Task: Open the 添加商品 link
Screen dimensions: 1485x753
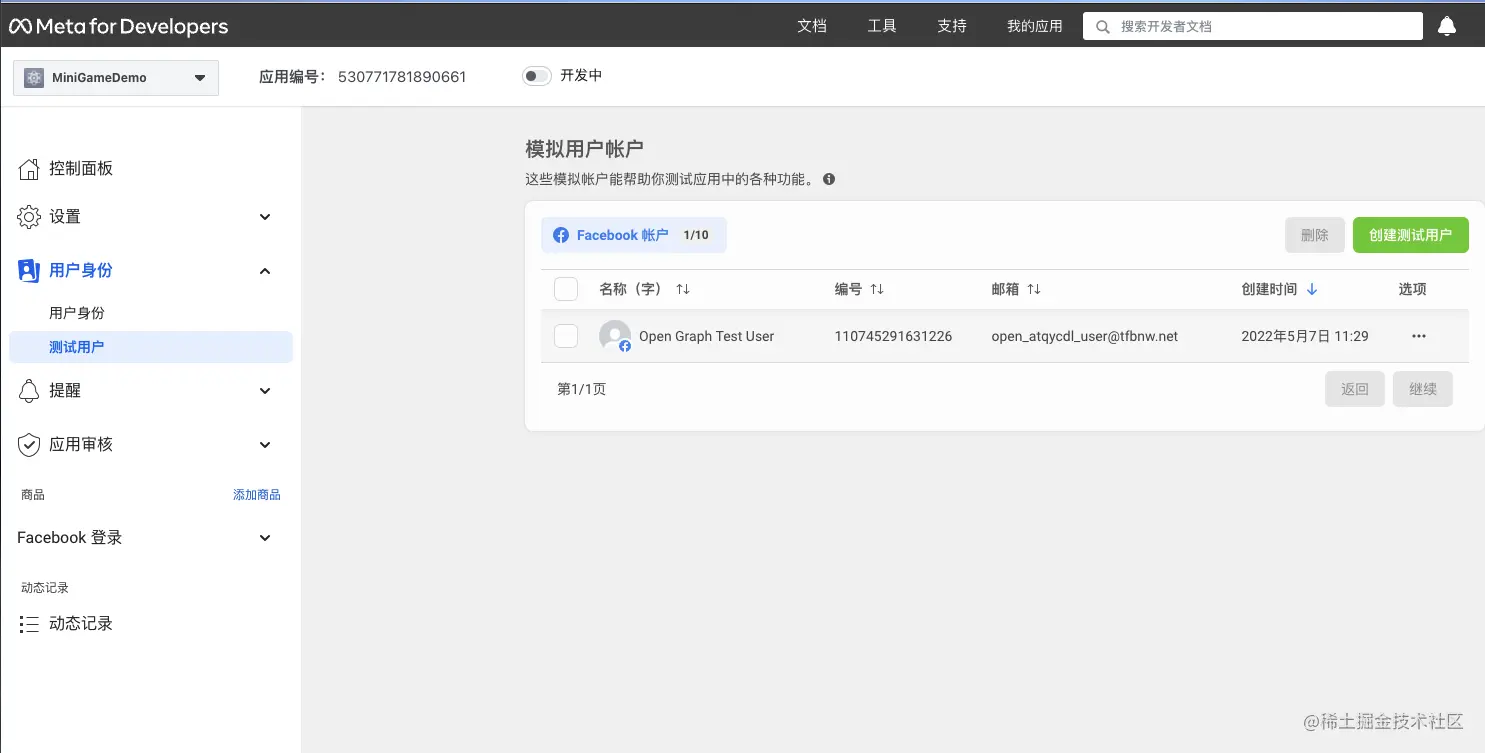Action: click(257, 494)
